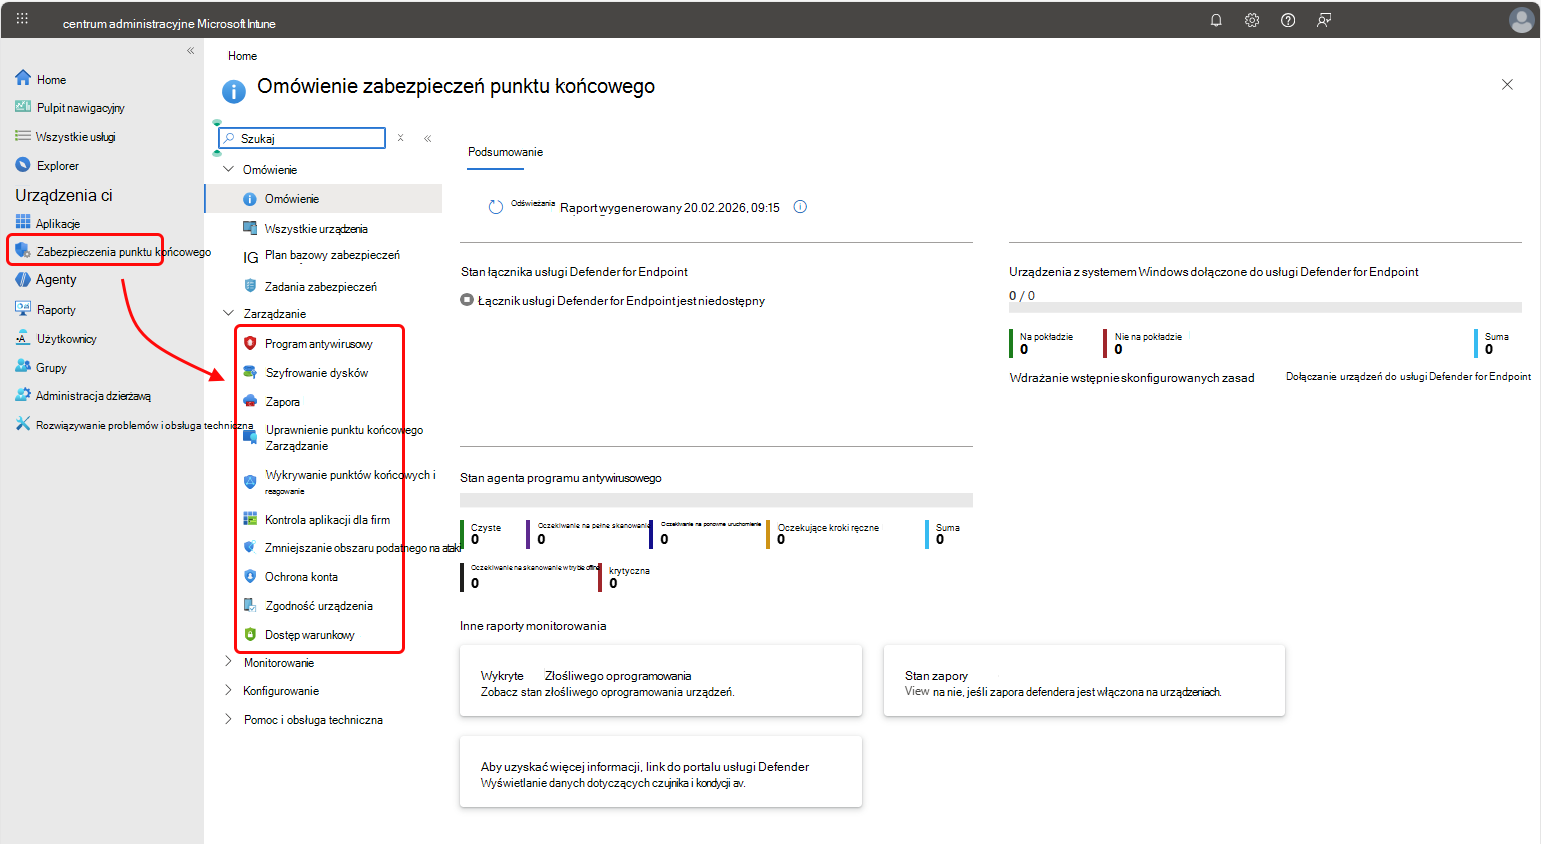Click the Pulpit nawigacyjny dashboard icon
The width and height of the screenshot is (1541, 844).
[23, 107]
